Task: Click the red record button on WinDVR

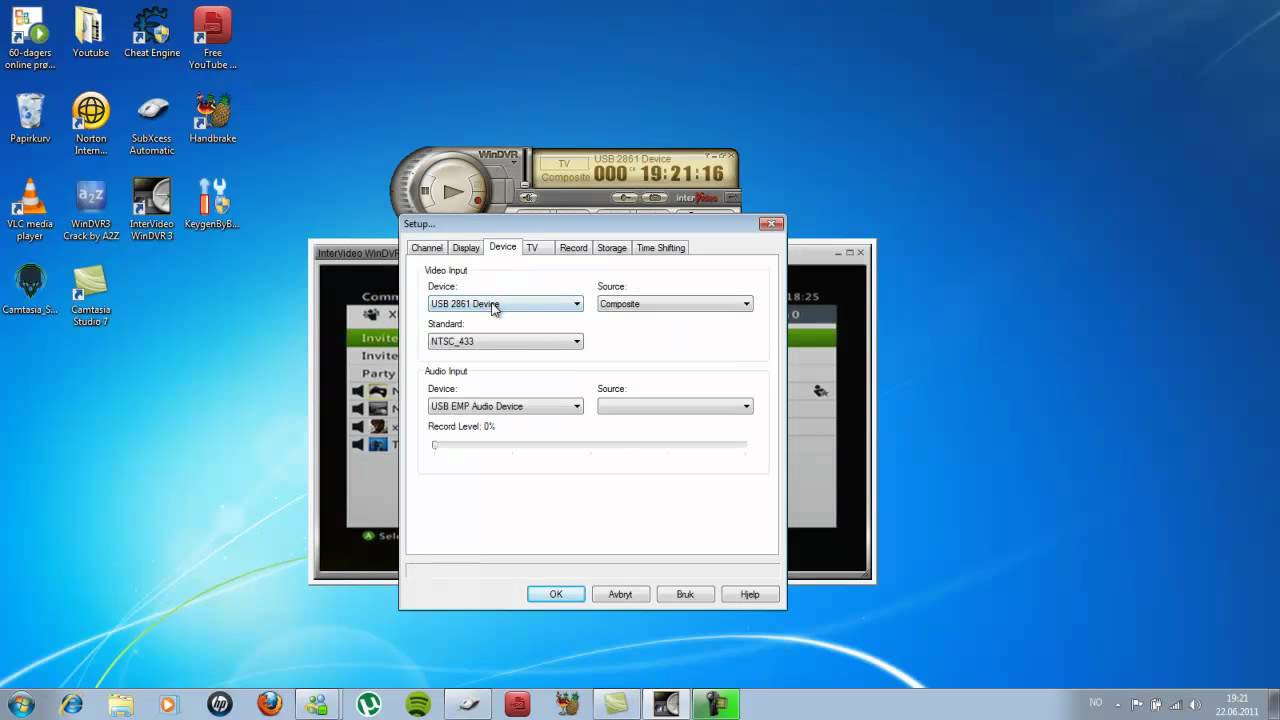Action: (478, 201)
